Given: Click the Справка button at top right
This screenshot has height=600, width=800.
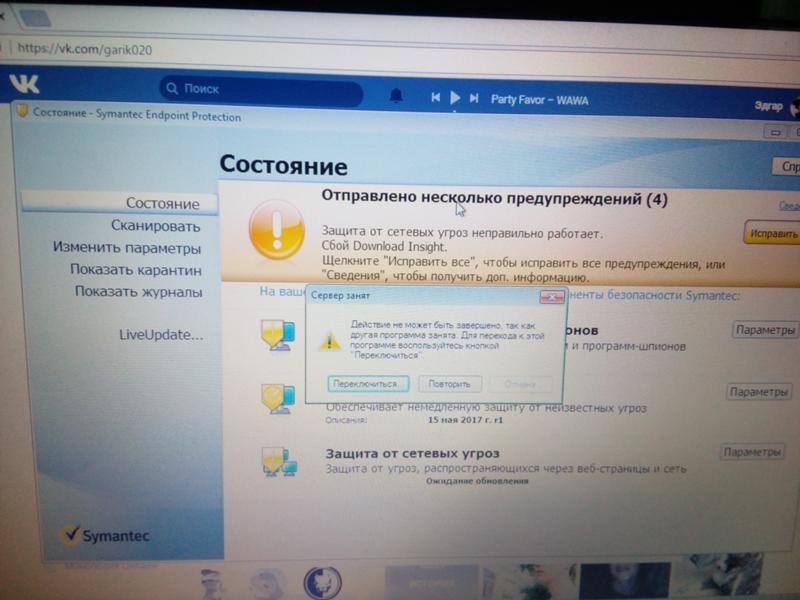Looking at the screenshot, I should 787,166.
